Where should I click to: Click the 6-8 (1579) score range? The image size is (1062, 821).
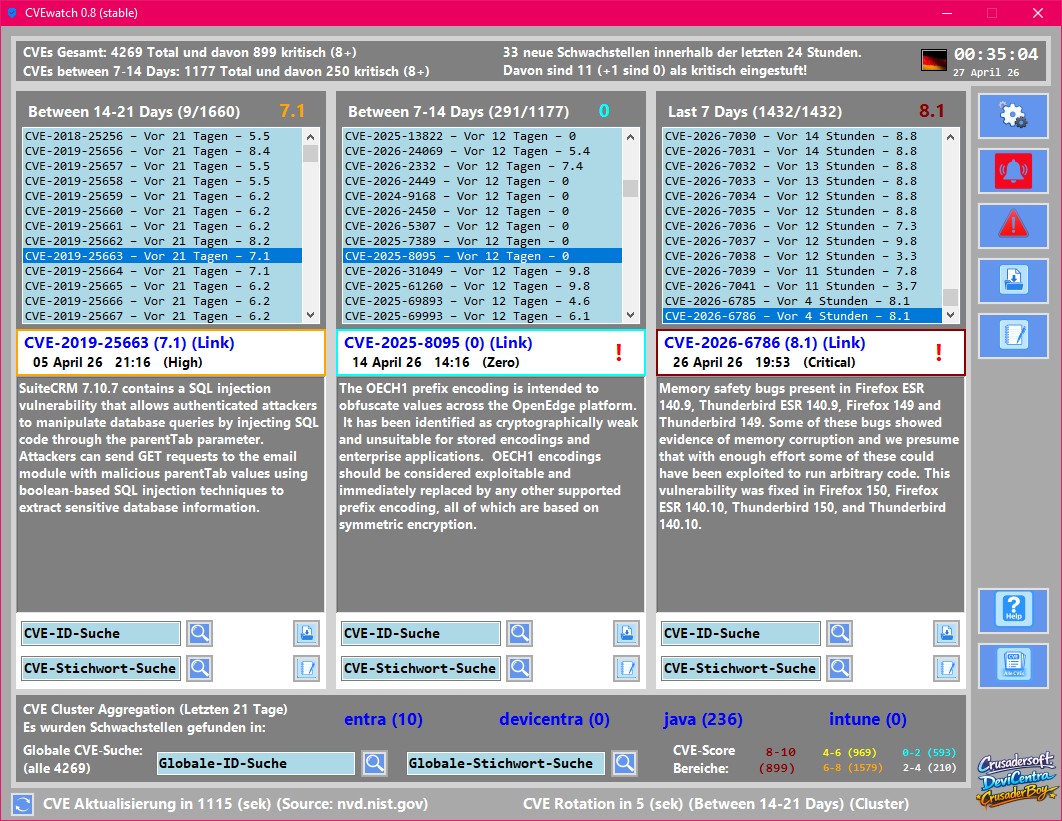click(853, 767)
